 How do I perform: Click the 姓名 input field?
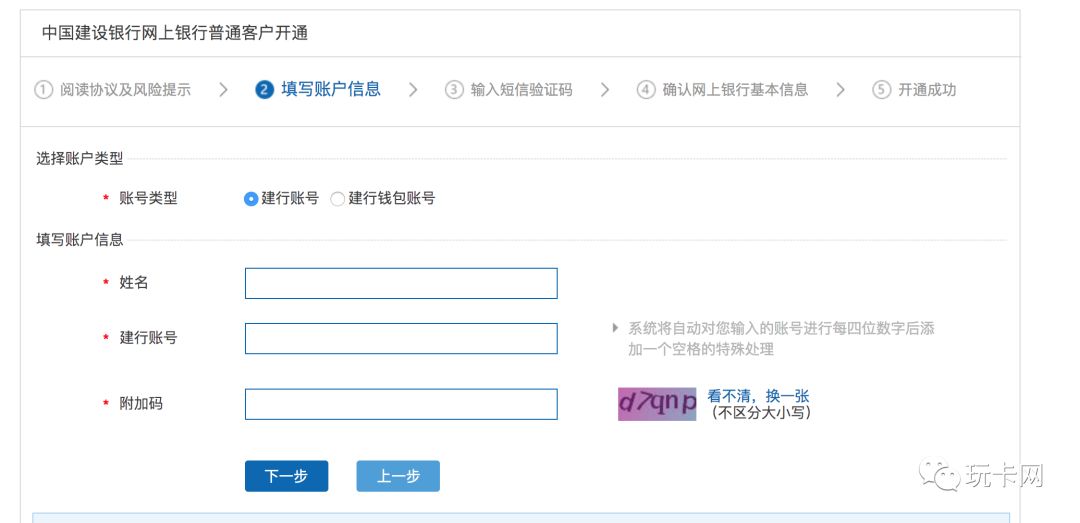tap(401, 283)
